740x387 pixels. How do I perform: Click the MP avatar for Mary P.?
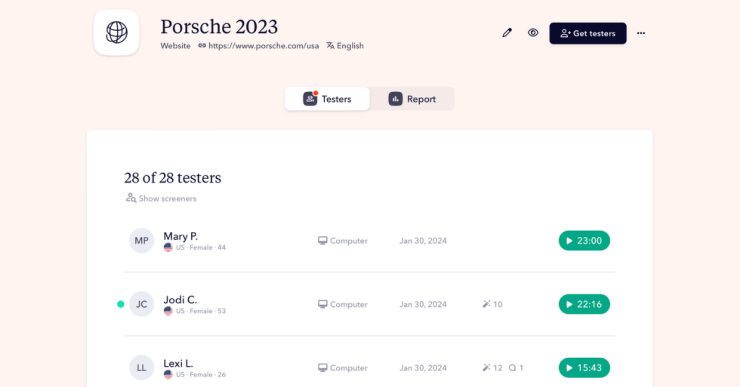point(142,241)
